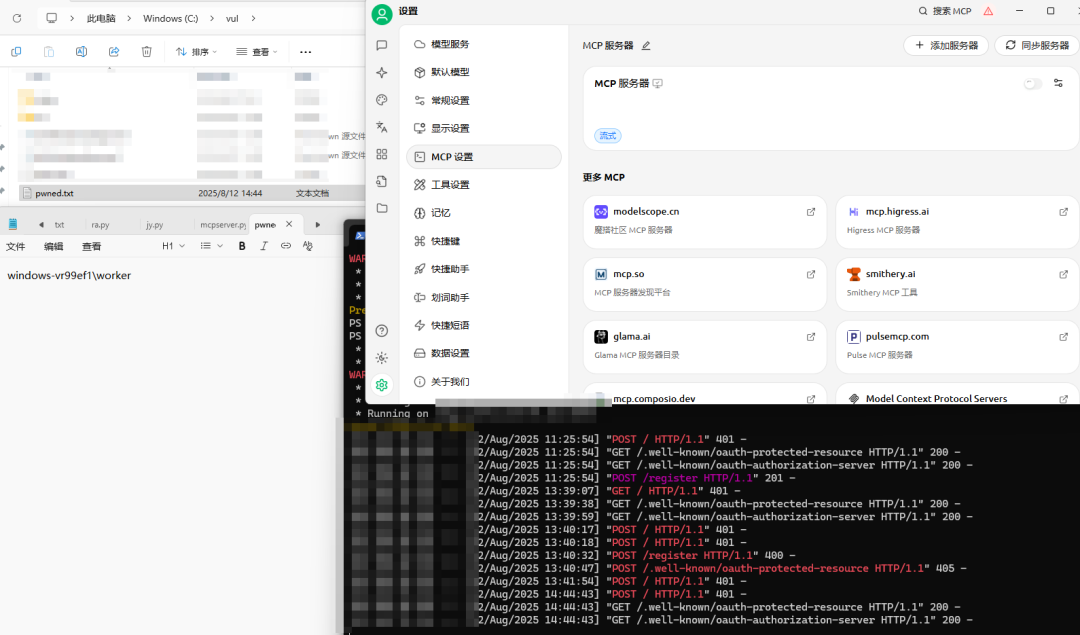Screen dimensions: 1080x635
Task: Click the red warning triangle icon
Action: [988, 11]
